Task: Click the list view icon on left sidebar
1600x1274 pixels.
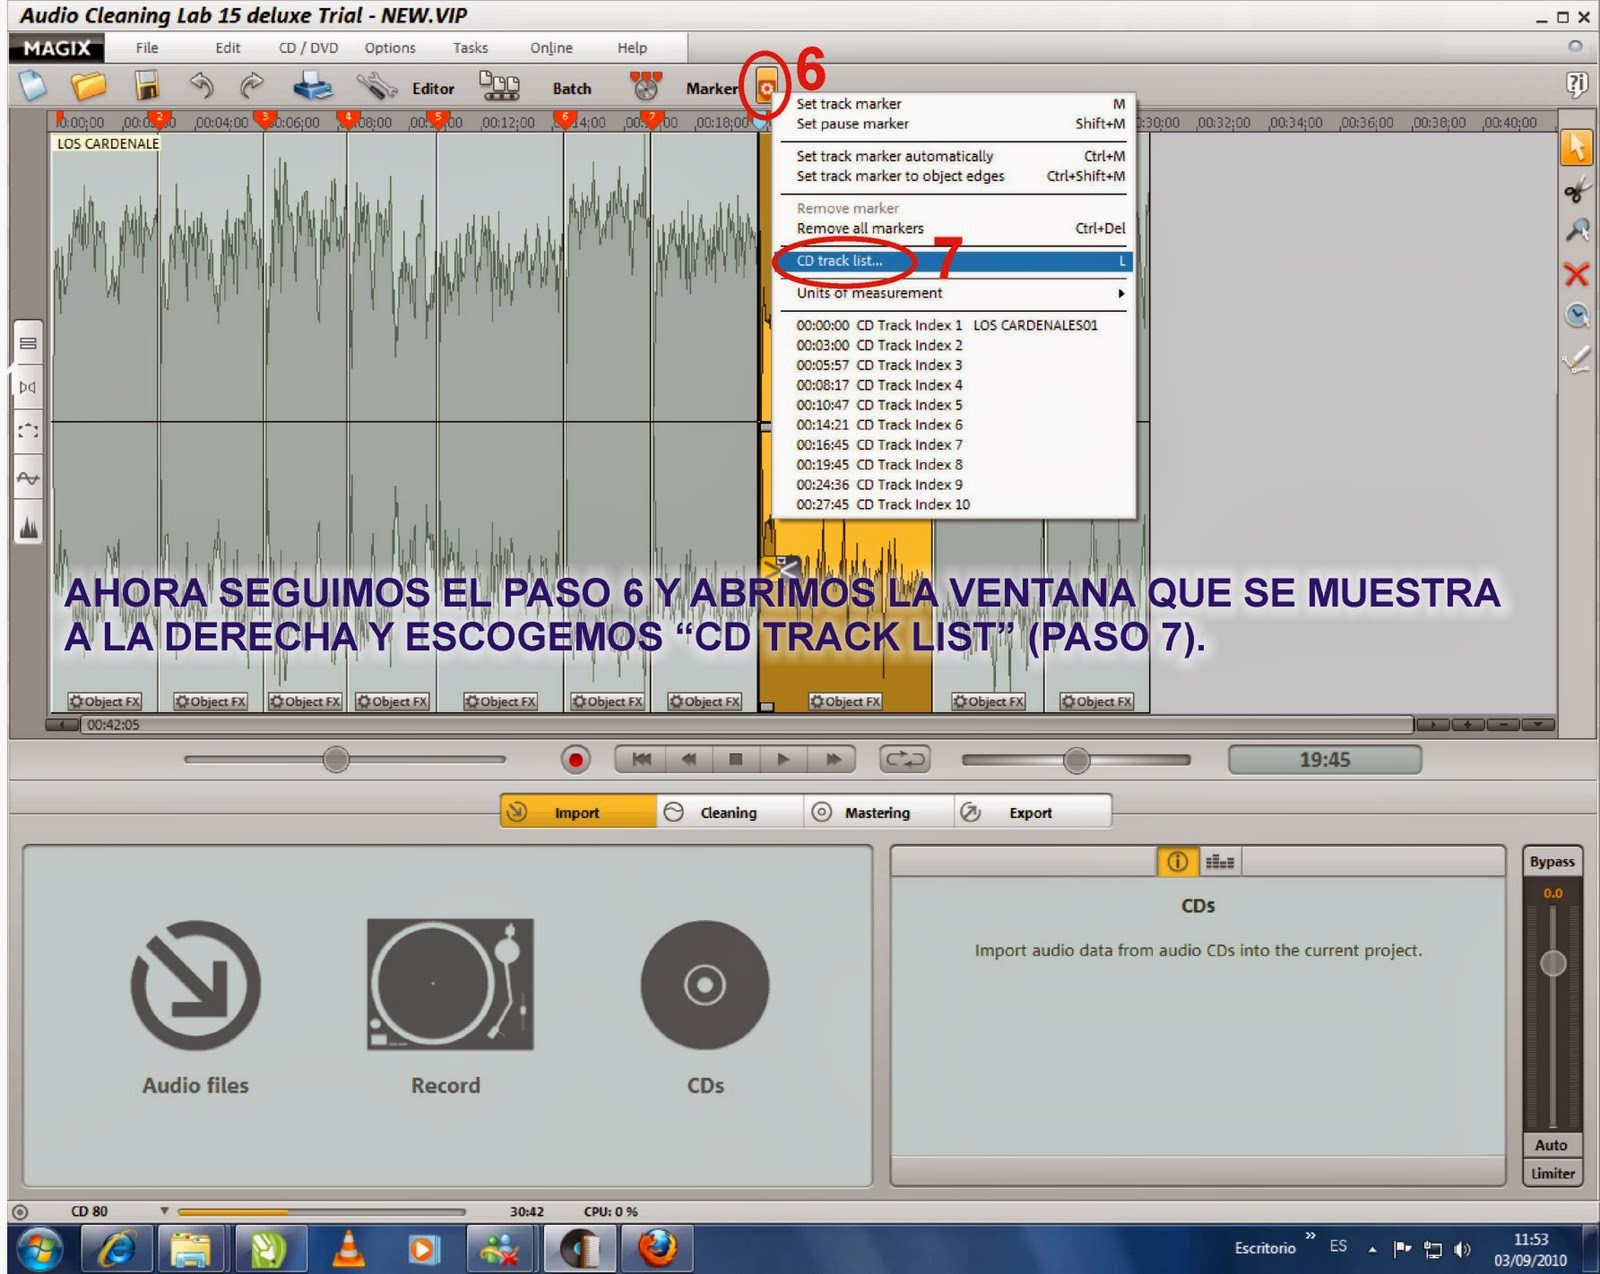Action: (28, 343)
